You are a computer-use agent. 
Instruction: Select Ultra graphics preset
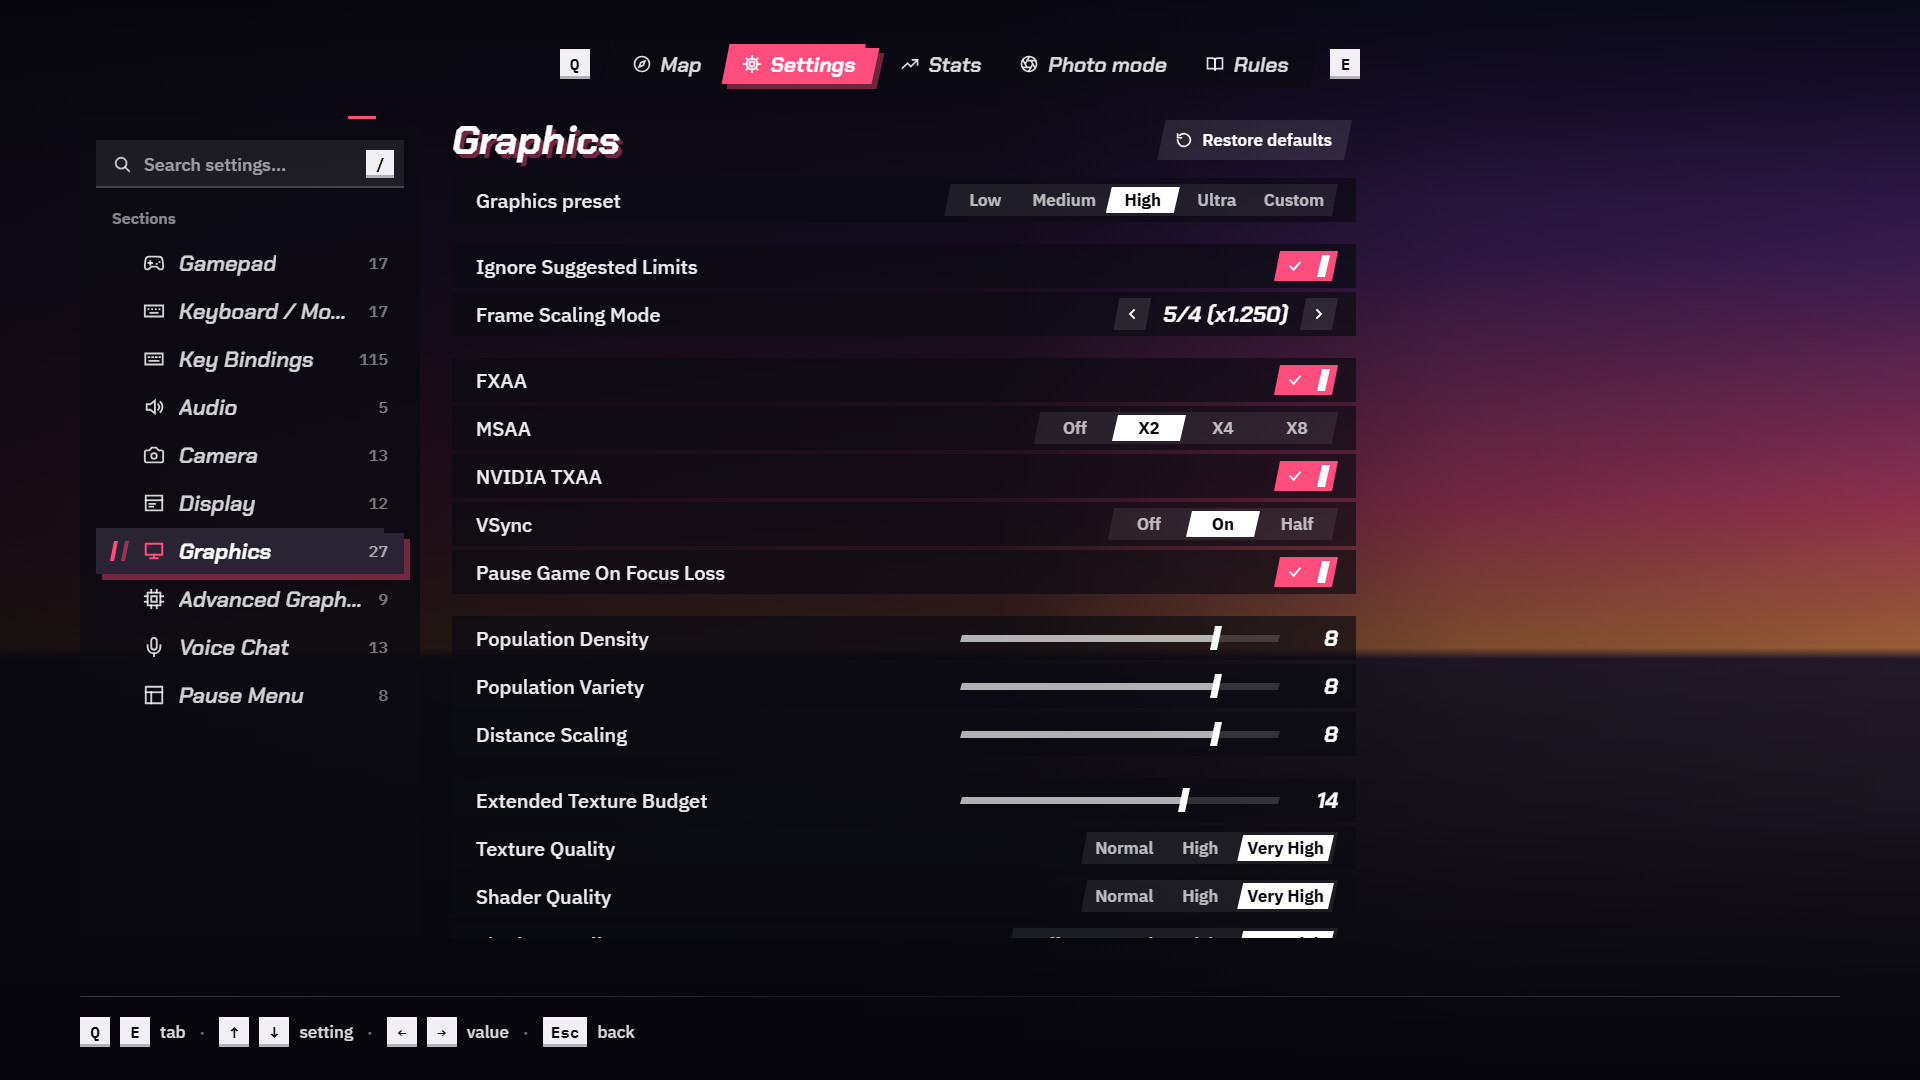point(1216,200)
